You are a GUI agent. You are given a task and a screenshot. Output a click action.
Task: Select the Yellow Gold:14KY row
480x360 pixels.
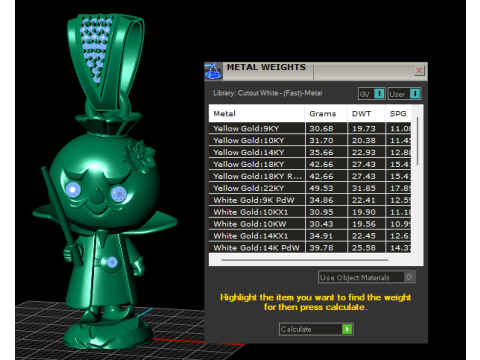click(x=310, y=152)
